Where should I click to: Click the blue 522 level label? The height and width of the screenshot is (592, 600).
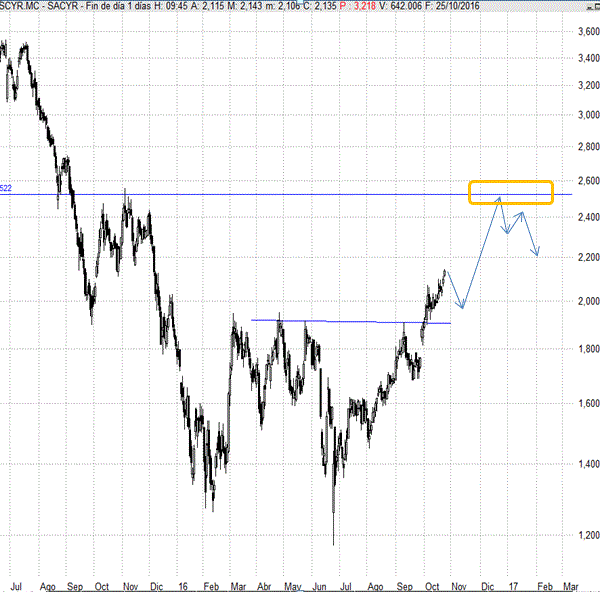[x=6, y=188]
